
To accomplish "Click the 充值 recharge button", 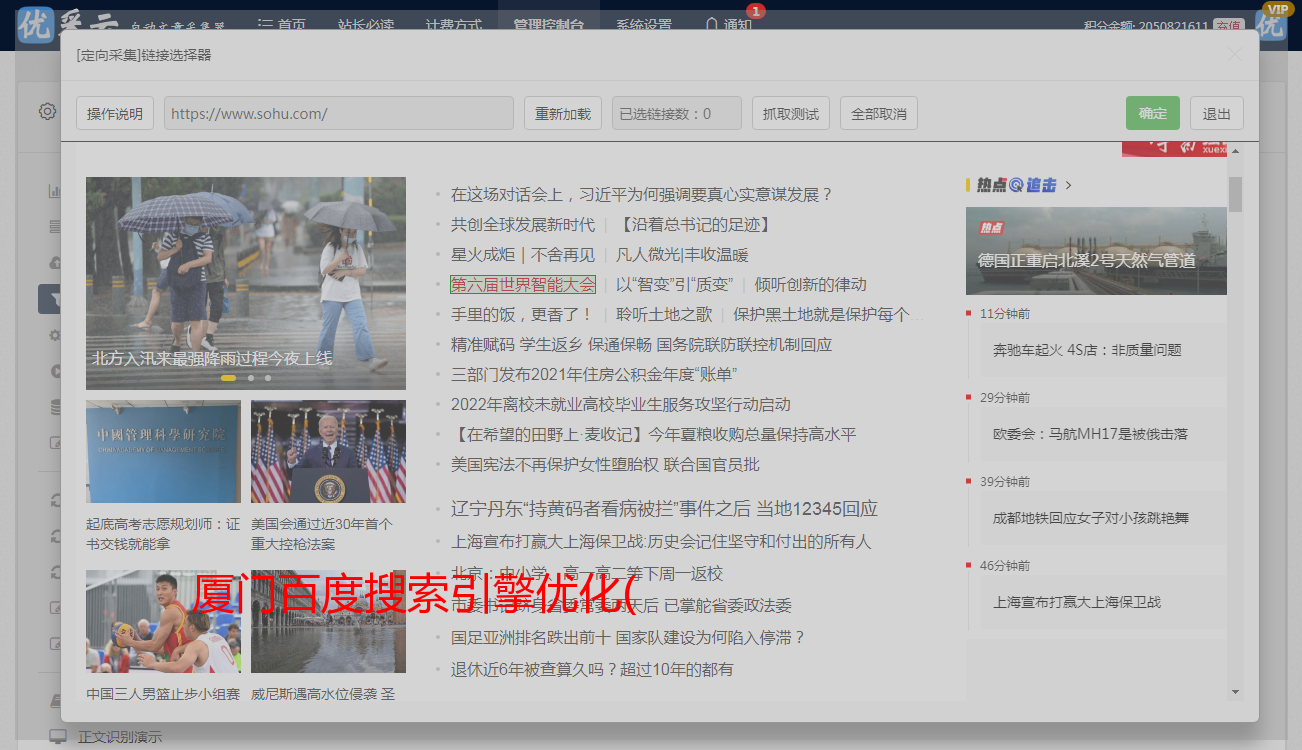I will [1228, 26].
